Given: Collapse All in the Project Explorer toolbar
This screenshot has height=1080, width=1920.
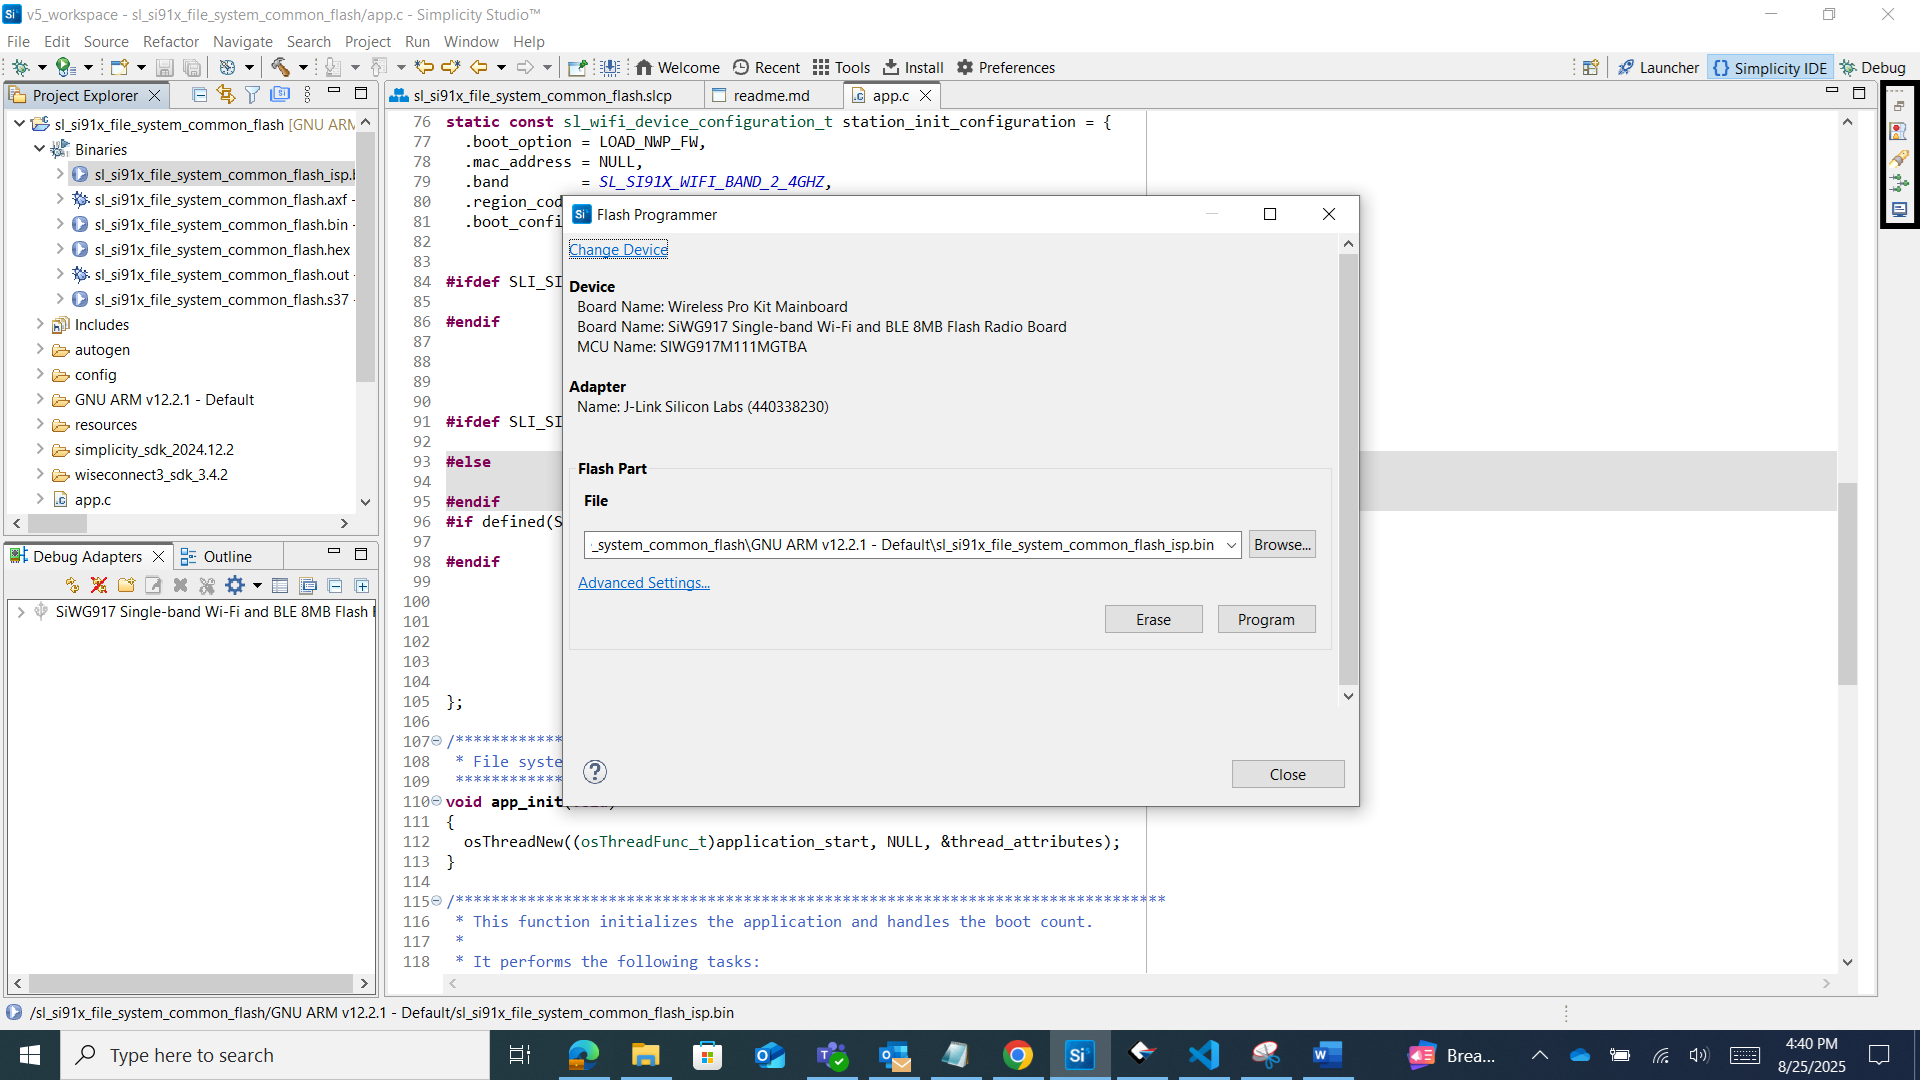Looking at the screenshot, I should click(x=199, y=93).
